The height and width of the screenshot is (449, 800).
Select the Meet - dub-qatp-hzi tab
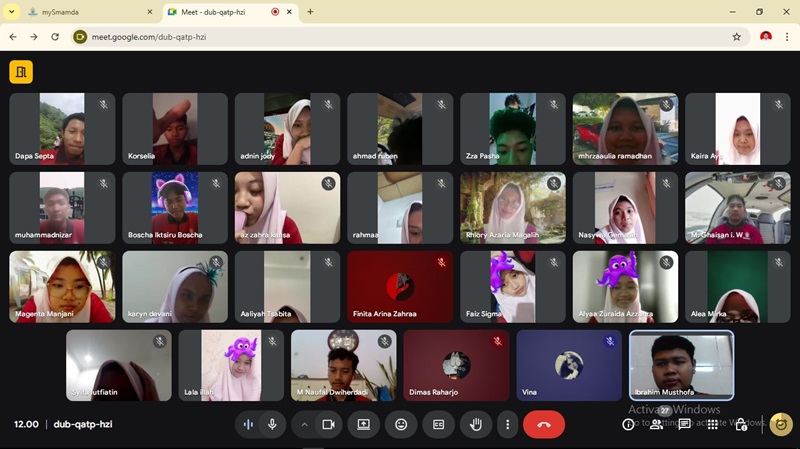point(222,12)
